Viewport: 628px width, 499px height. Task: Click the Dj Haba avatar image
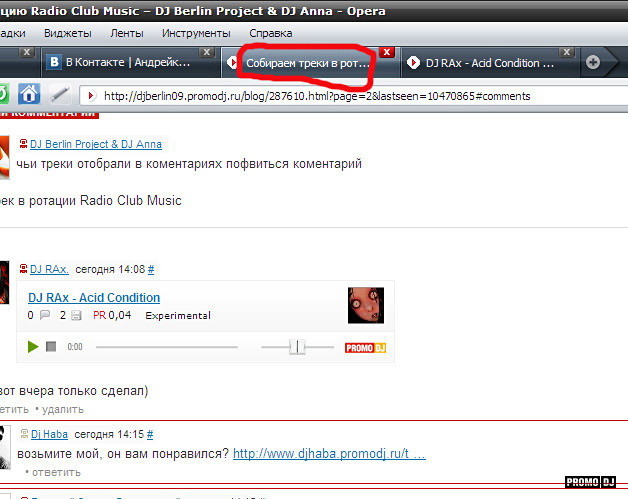click(5, 447)
